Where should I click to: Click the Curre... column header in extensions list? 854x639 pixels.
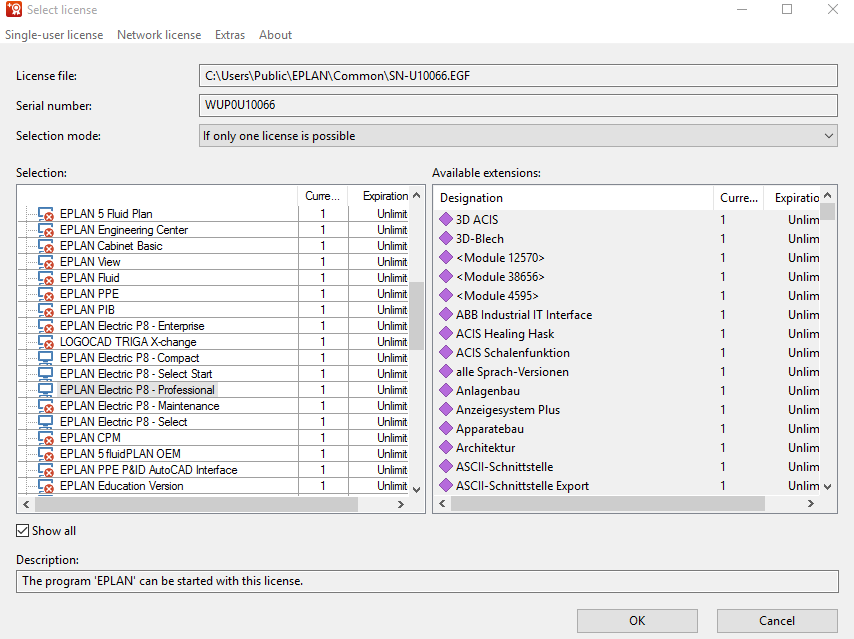click(x=739, y=198)
